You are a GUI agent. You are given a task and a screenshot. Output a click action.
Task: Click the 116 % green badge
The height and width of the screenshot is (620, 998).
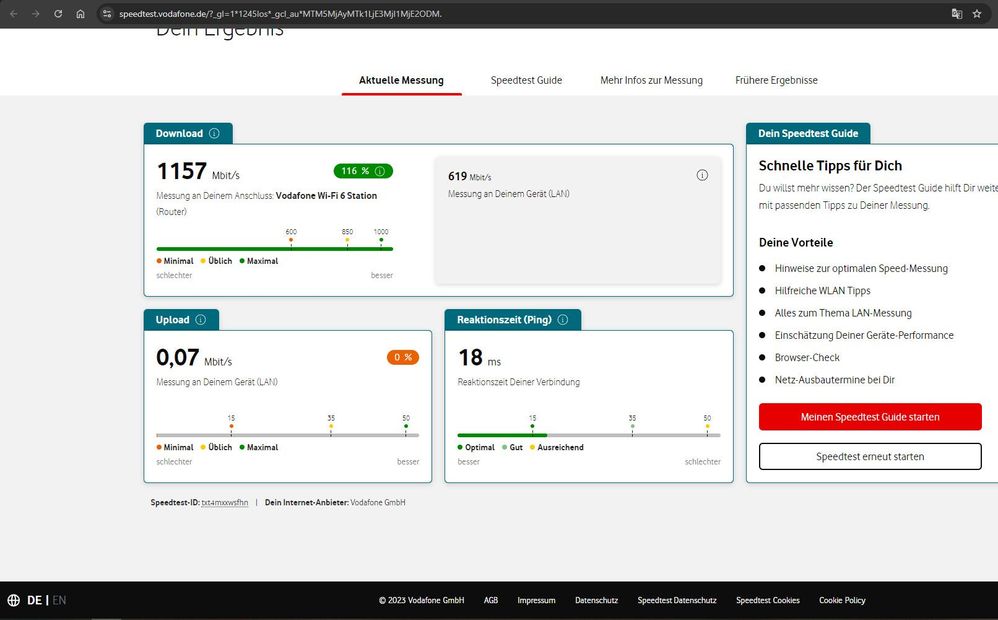(363, 171)
